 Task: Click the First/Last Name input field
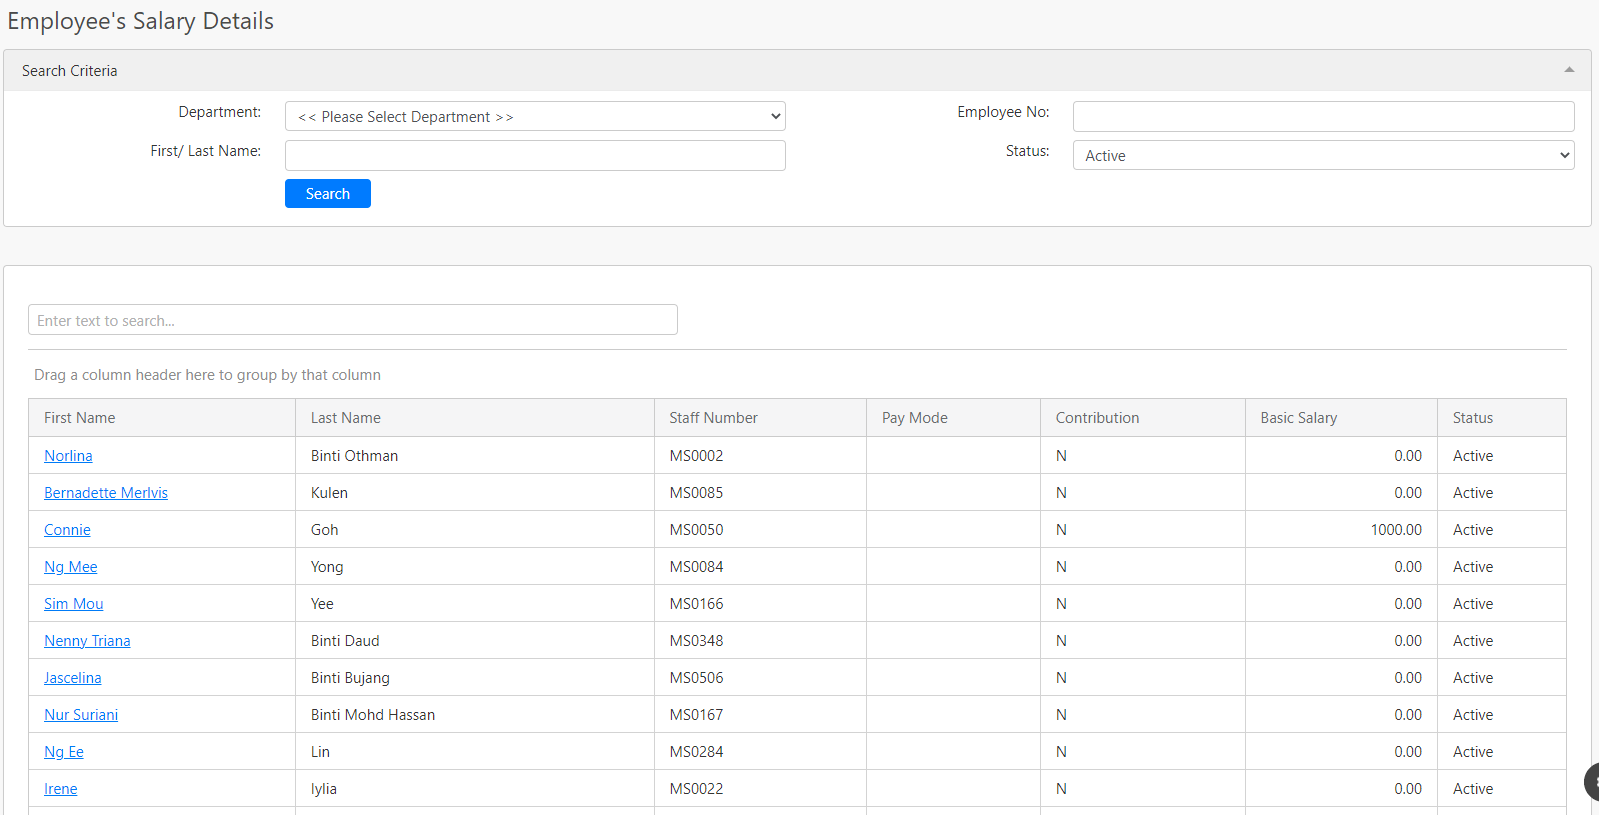pos(535,155)
